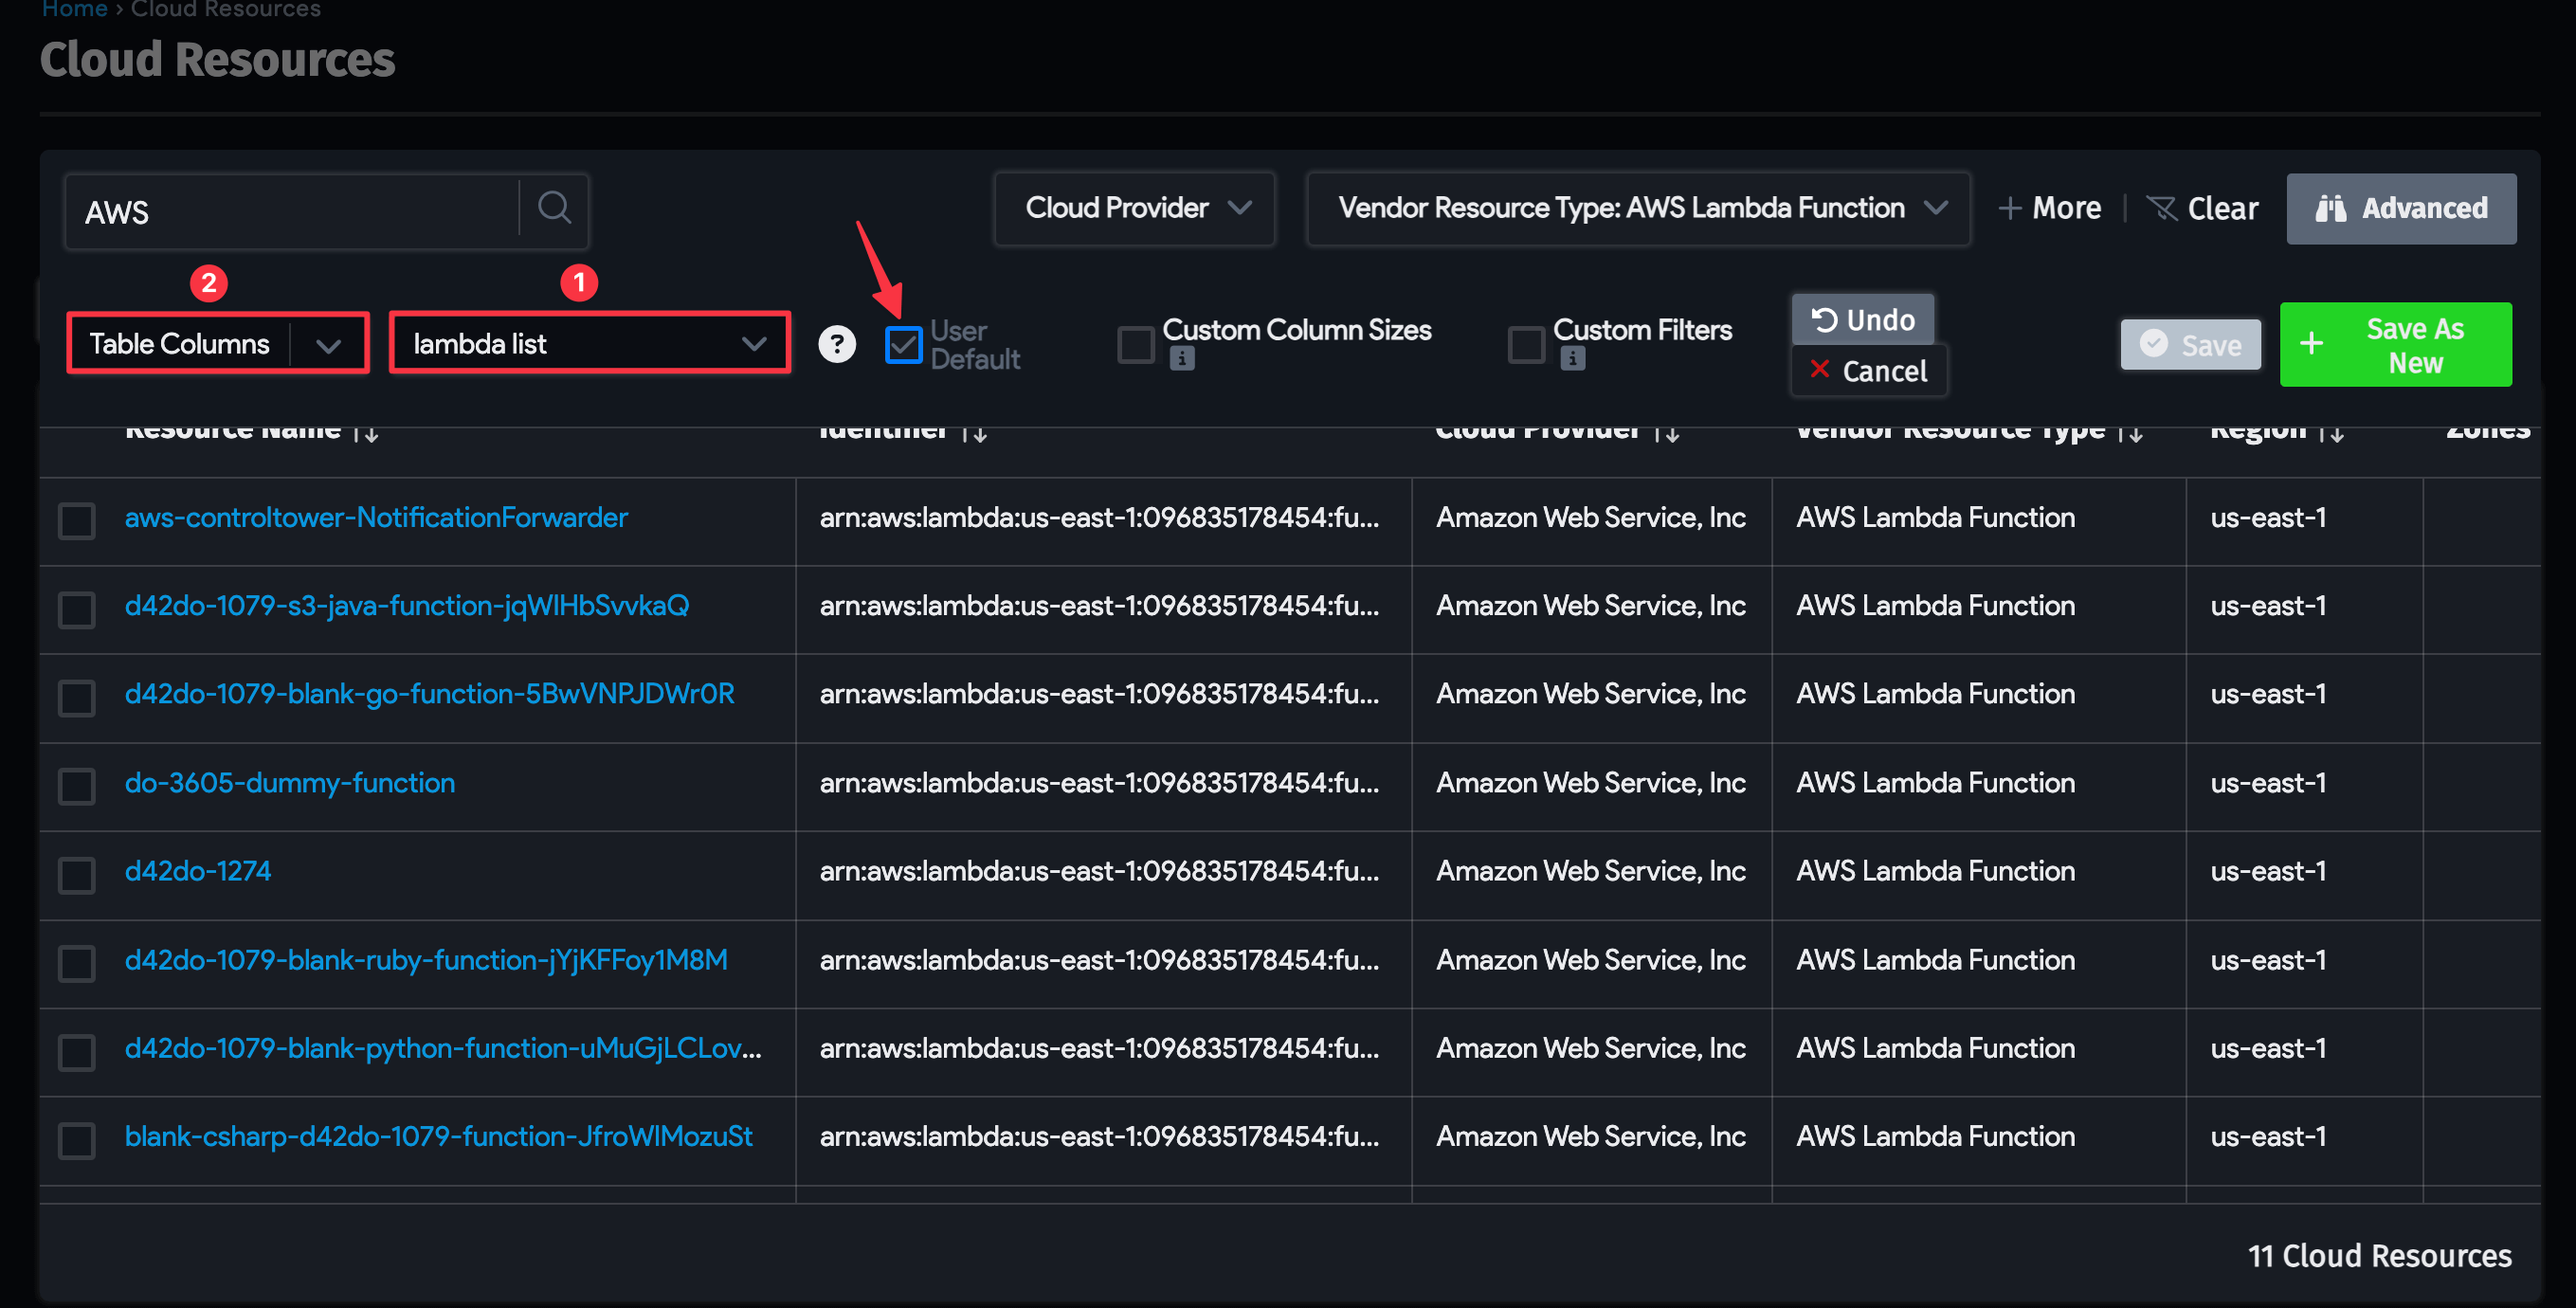This screenshot has width=2576, height=1308.
Task: Click the info icon under Custom Column Sizes
Action: pos(1181,359)
